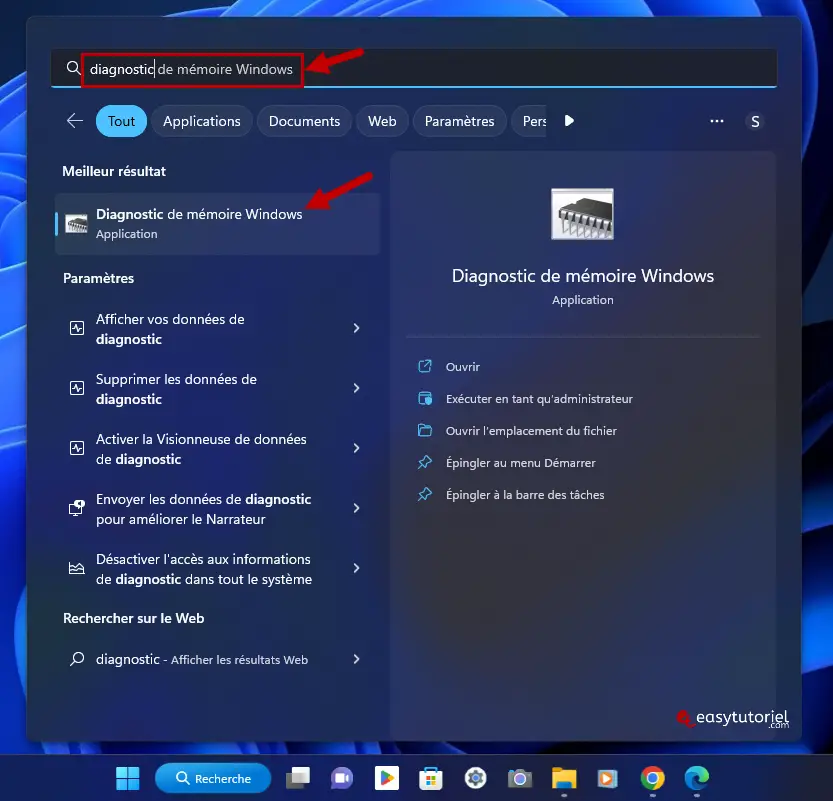Click the open-external icon beside Ouvrir
Screen dimensions: 833x801
point(425,366)
